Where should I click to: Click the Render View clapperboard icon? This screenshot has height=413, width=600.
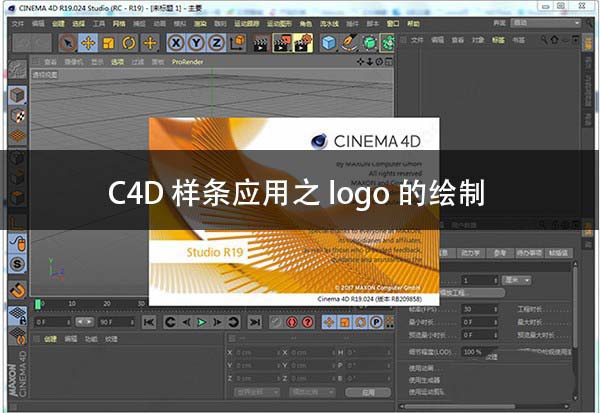pos(261,43)
